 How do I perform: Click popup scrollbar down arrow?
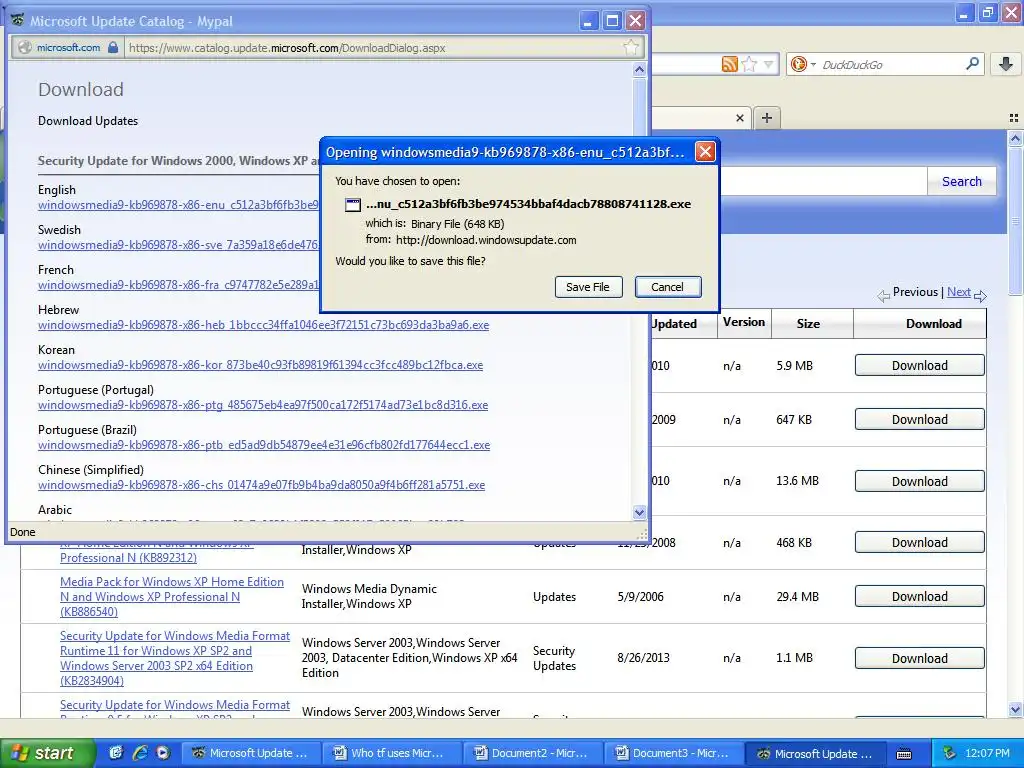[x=639, y=513]
